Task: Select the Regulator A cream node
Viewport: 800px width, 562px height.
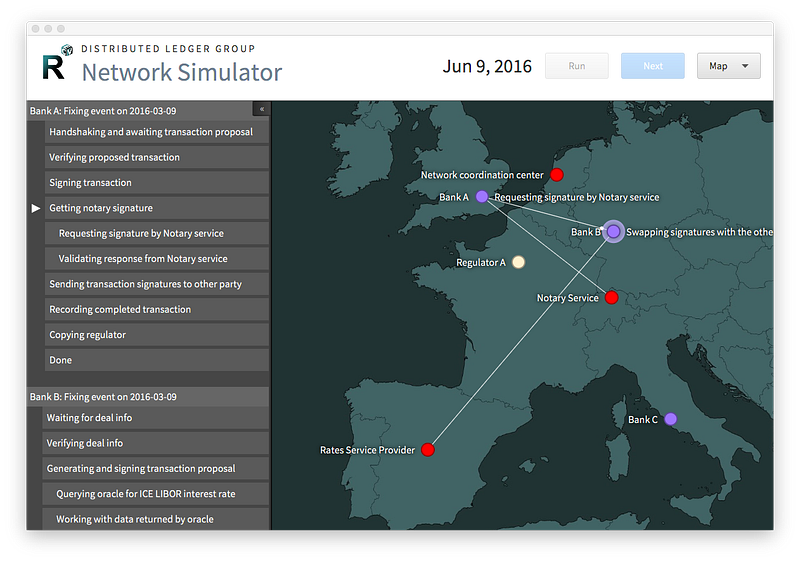Action: click(518, 262)
